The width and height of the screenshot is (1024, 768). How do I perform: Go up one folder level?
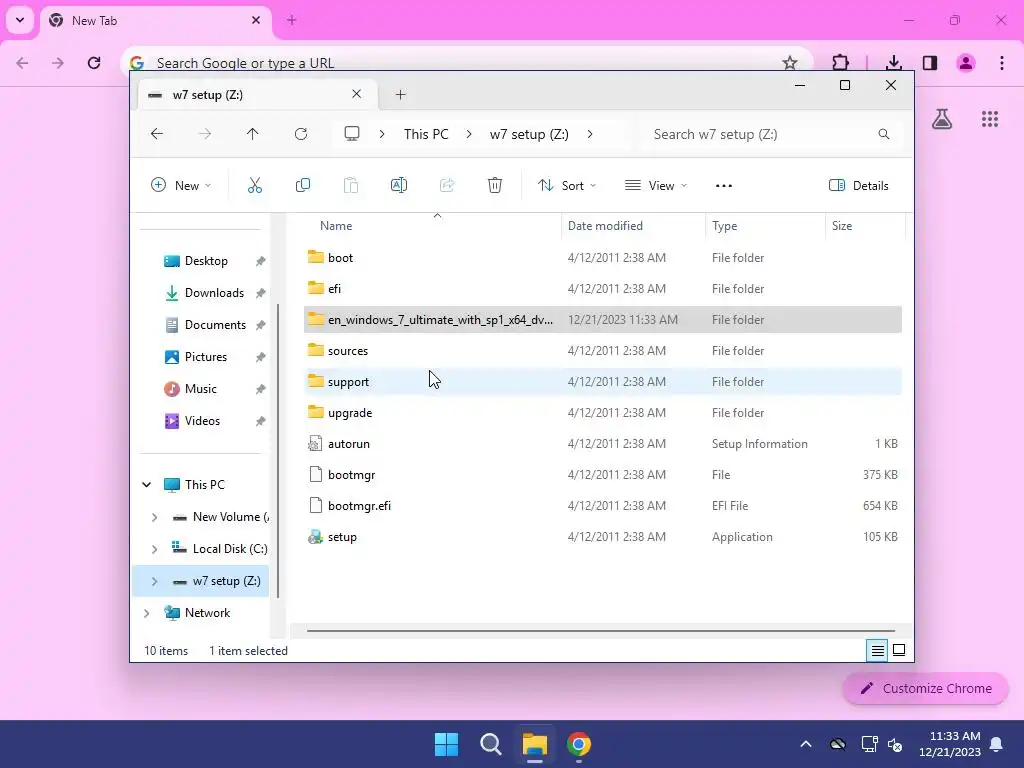(253, 134)
